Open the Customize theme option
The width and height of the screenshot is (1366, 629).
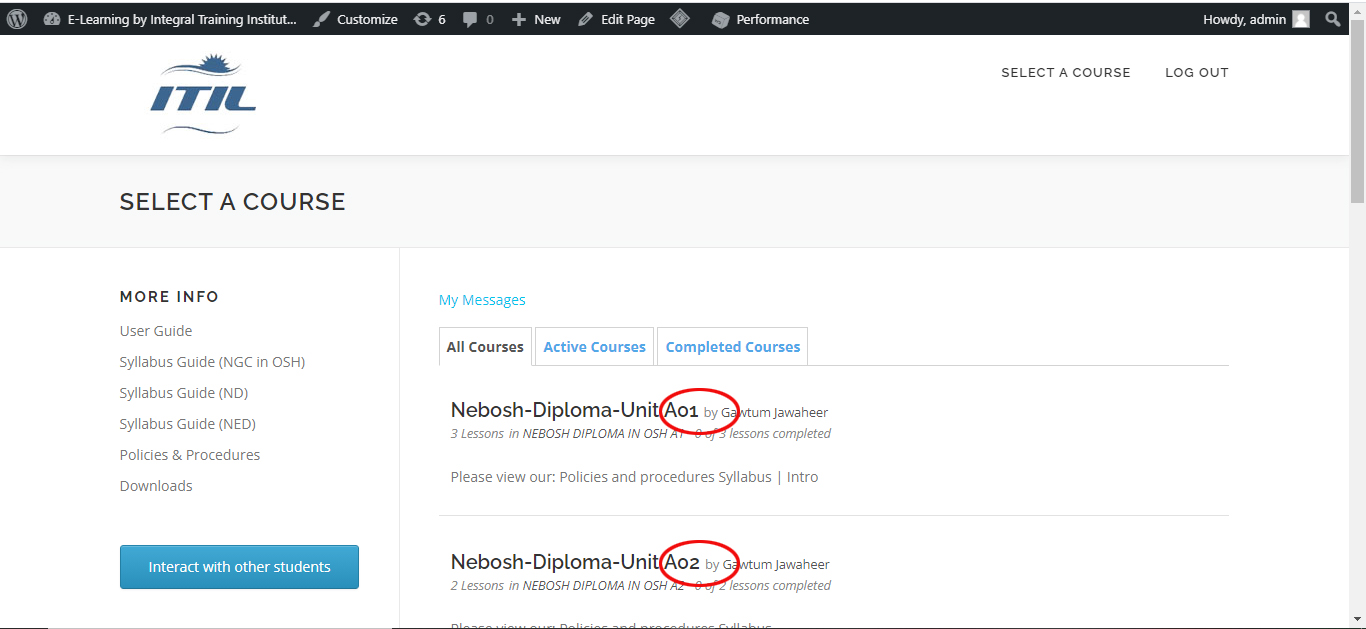[355, 19]
